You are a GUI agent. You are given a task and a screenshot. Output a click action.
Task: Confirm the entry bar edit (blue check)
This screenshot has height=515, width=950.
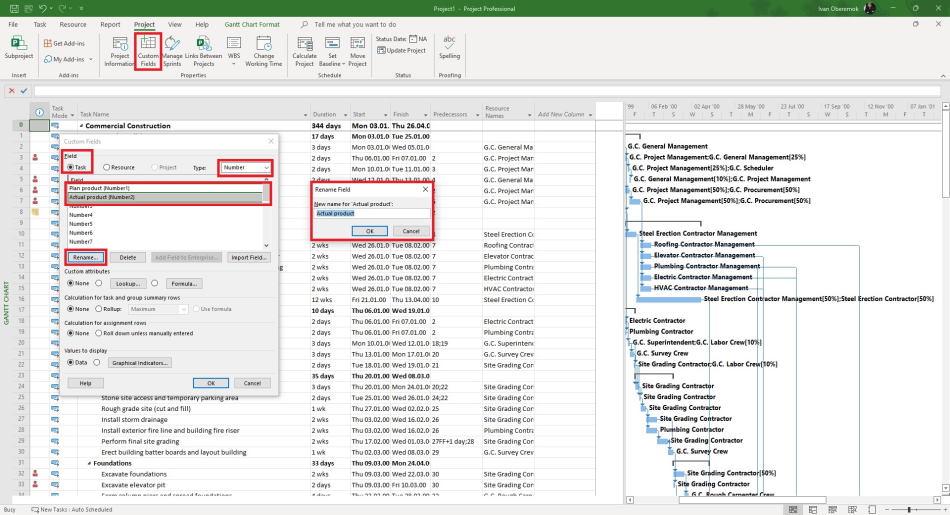click(24, 91)
